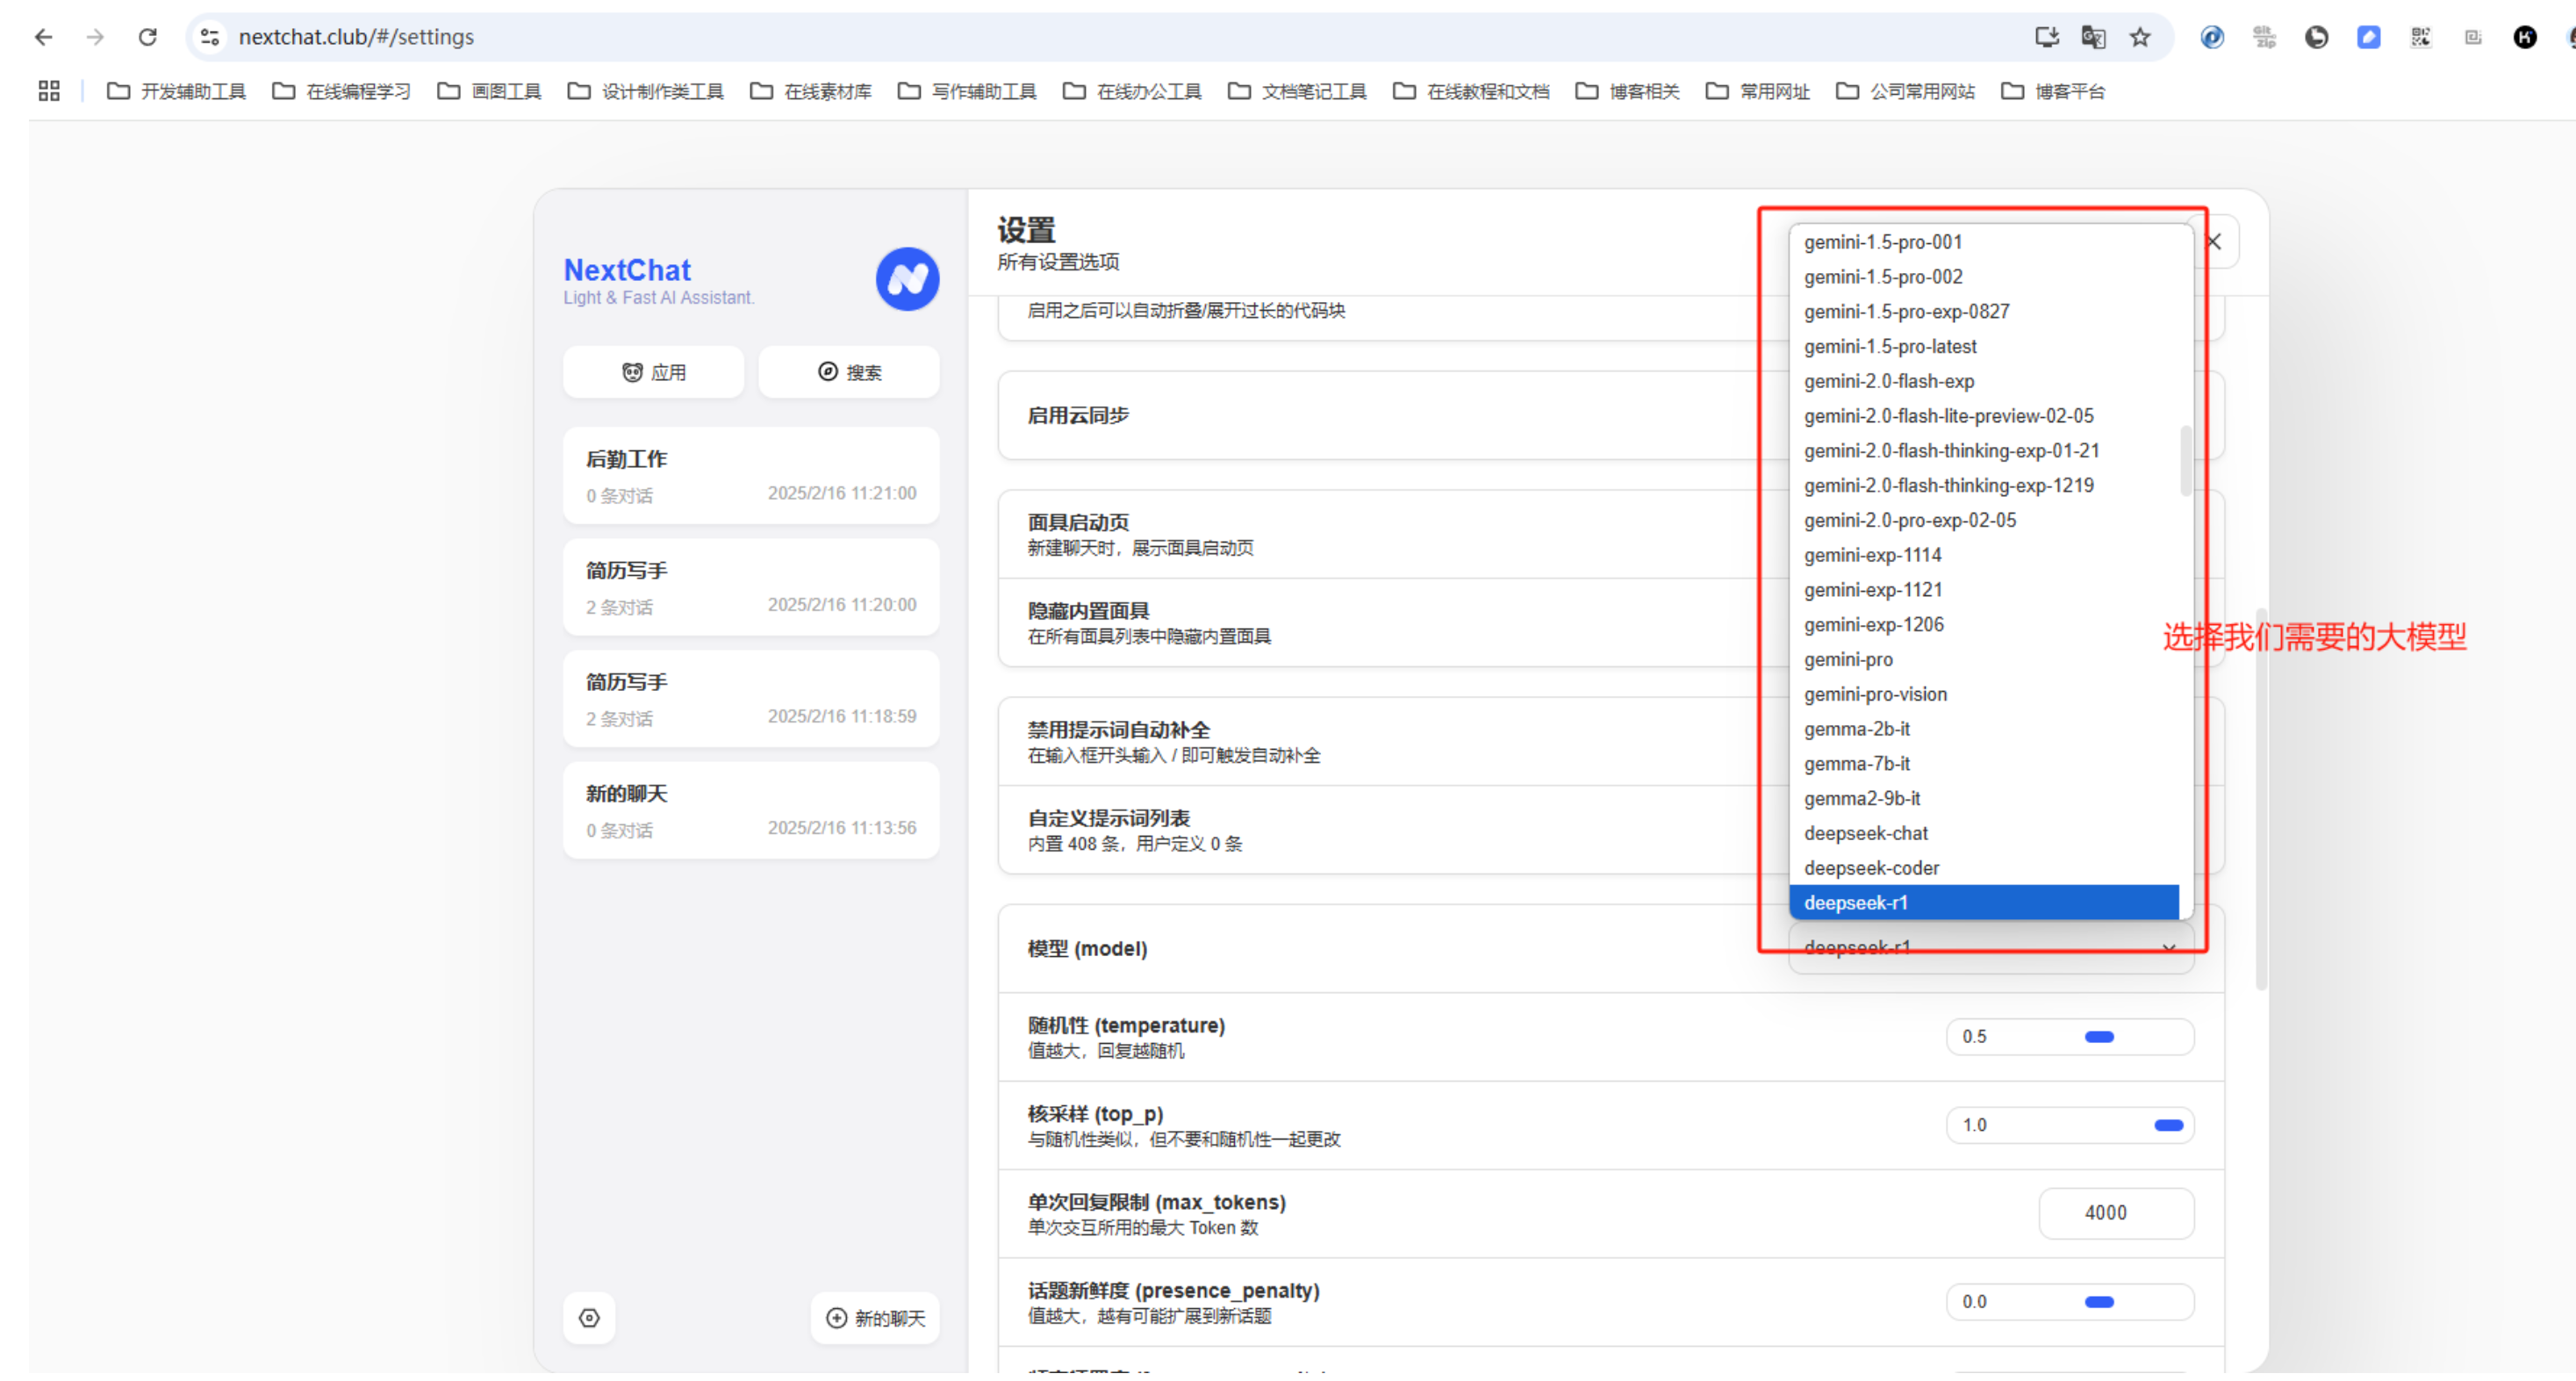Click the 应用 button

[653, 372]
